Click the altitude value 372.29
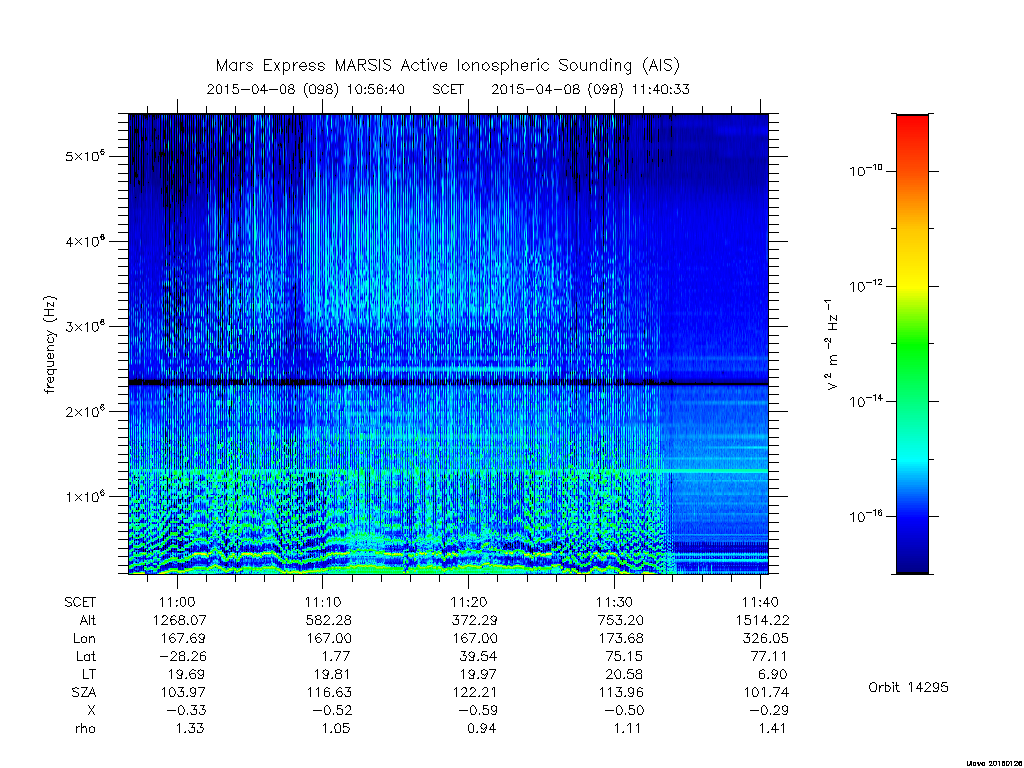Viewport: 1024px width, 768px height. (x=475, y=620)
